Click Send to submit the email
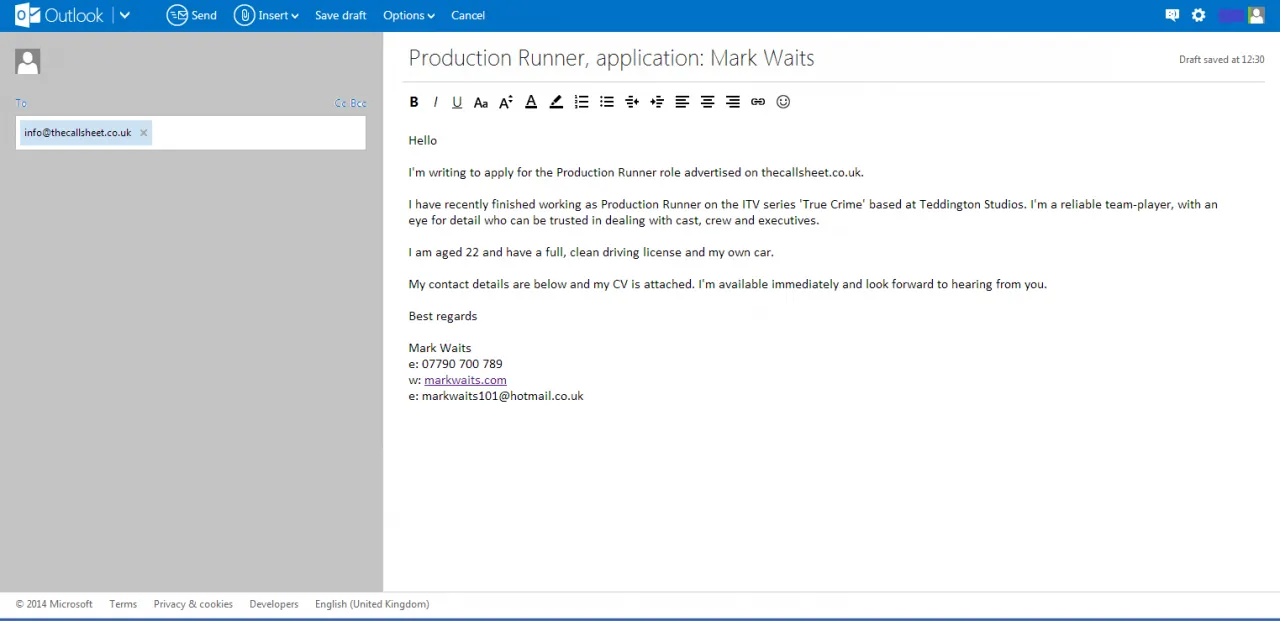 [191, 15]
